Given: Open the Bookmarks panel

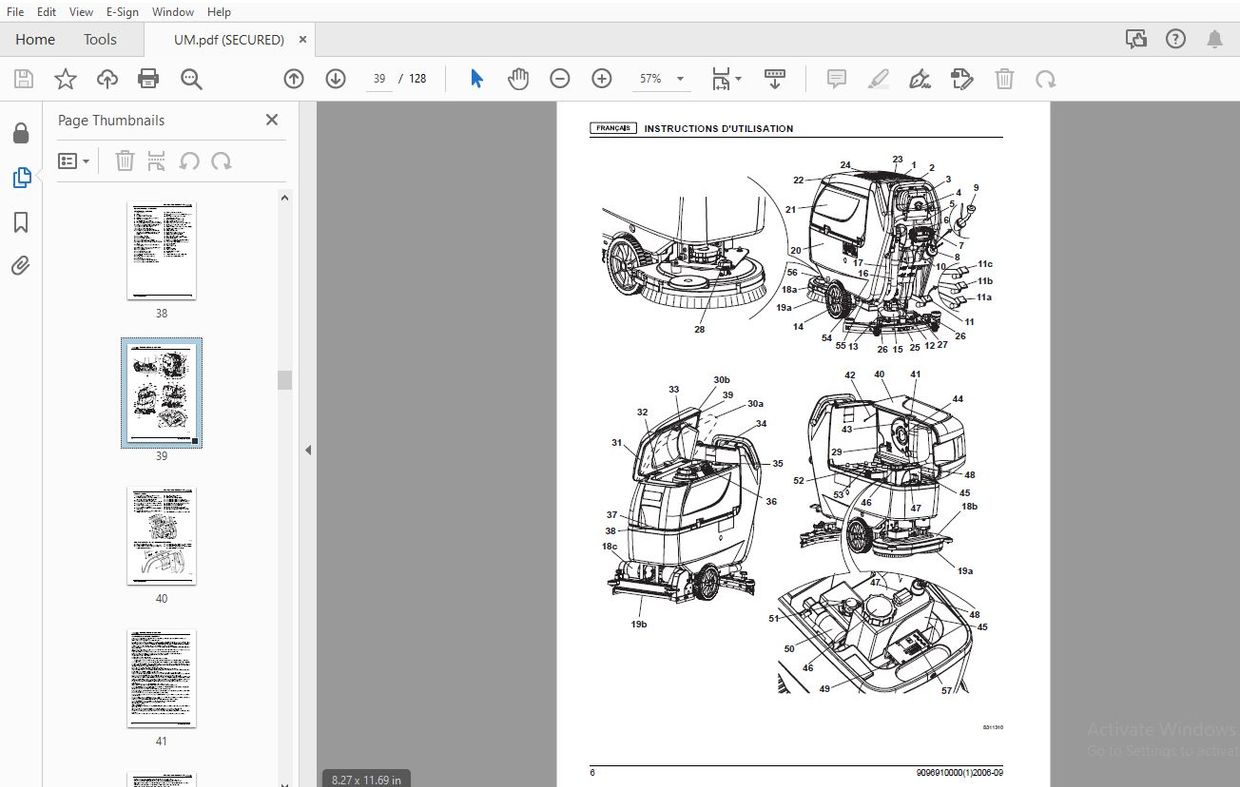Looking at the screenshot, I should (x=21, y=222).
